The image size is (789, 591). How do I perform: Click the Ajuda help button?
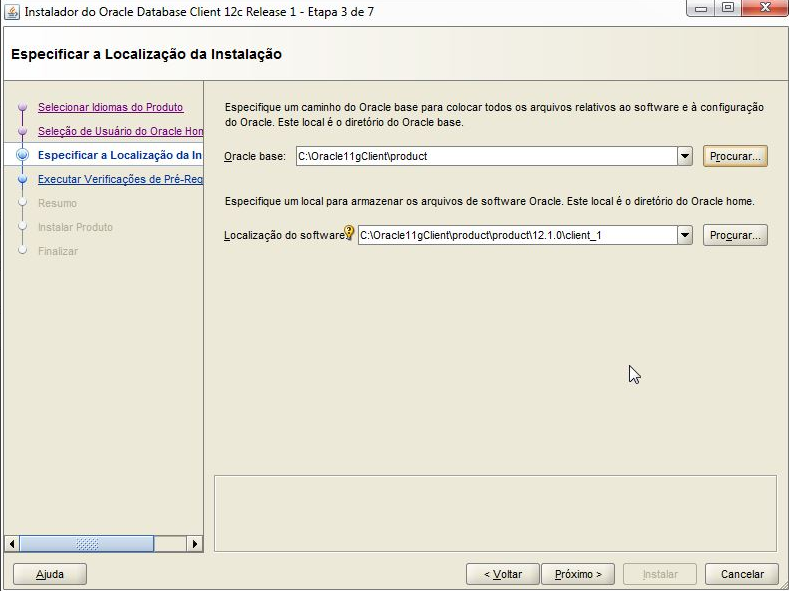click(50, 574)
